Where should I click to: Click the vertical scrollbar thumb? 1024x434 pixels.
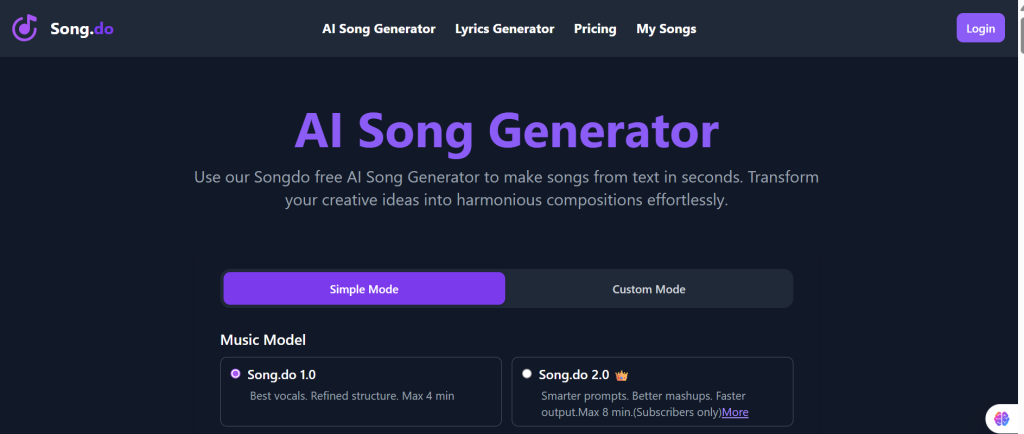1017,30
